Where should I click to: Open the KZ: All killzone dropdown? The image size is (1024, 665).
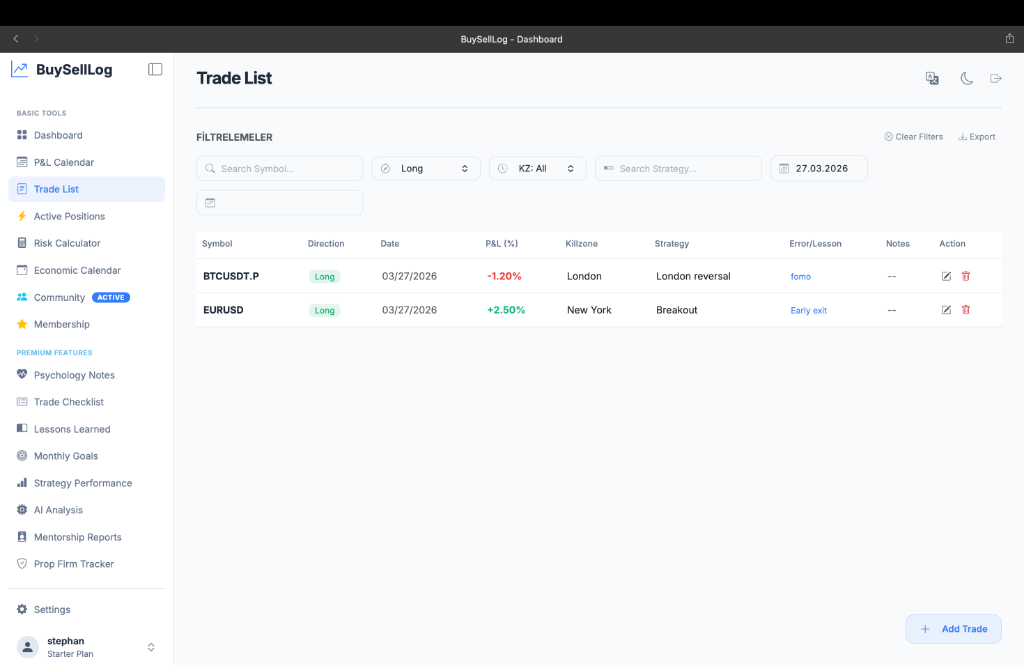point(537,169)
